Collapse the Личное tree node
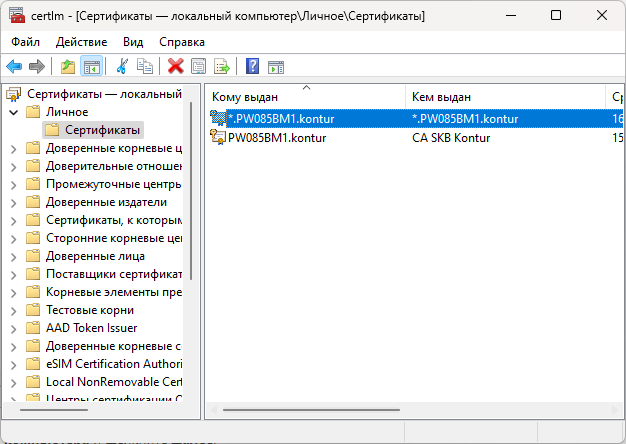The image size is (626, 444). (13, 112)
